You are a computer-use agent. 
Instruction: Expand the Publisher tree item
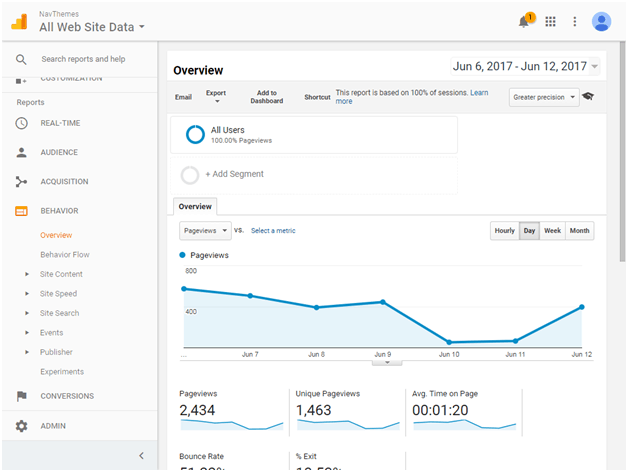point(27,352)
